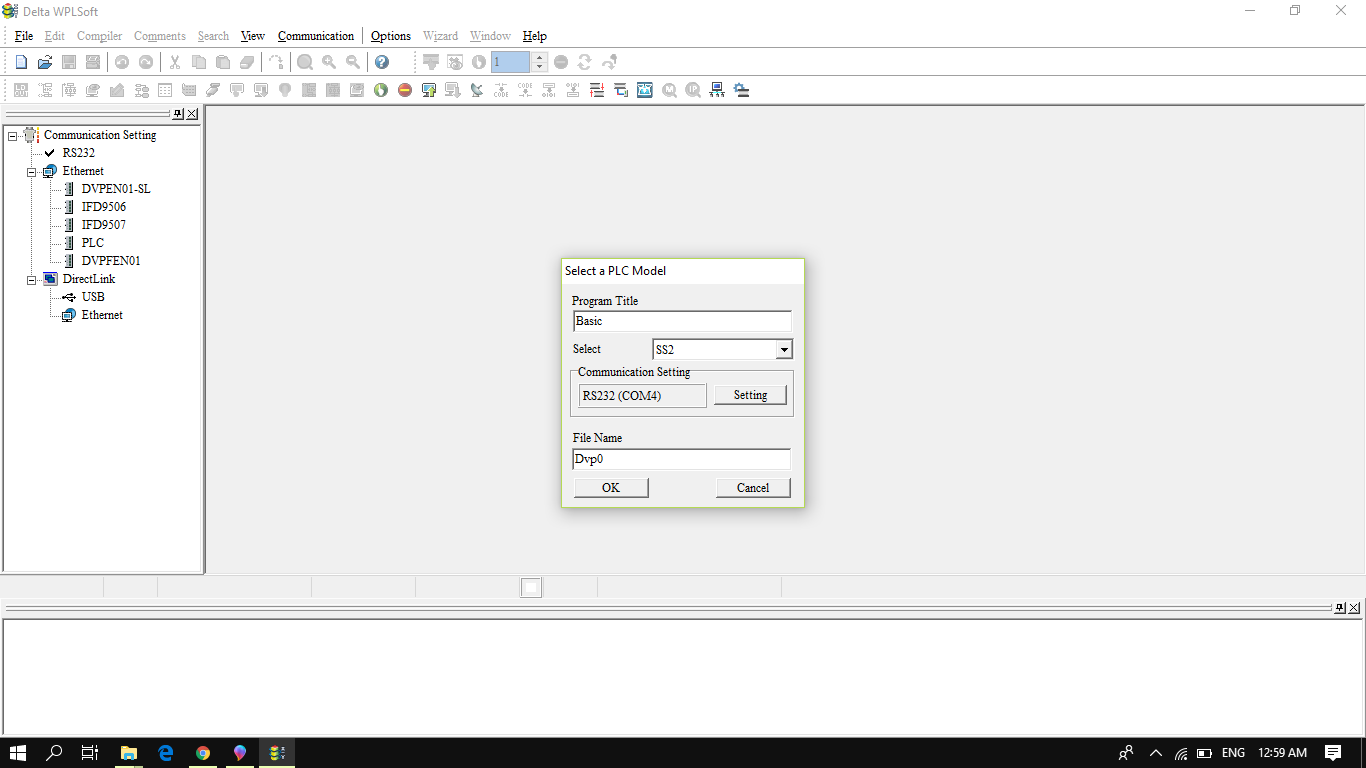Open the SS2 PLC model dropdown
Viewport: 1366px width, 768px height.
point(784,349)
